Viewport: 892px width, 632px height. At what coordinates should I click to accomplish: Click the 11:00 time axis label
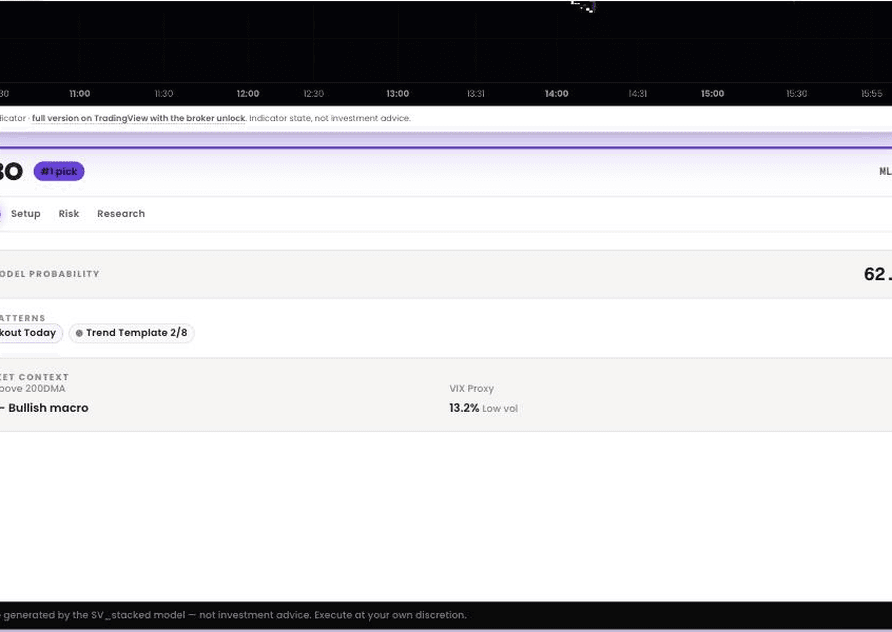tap(80, 93)
